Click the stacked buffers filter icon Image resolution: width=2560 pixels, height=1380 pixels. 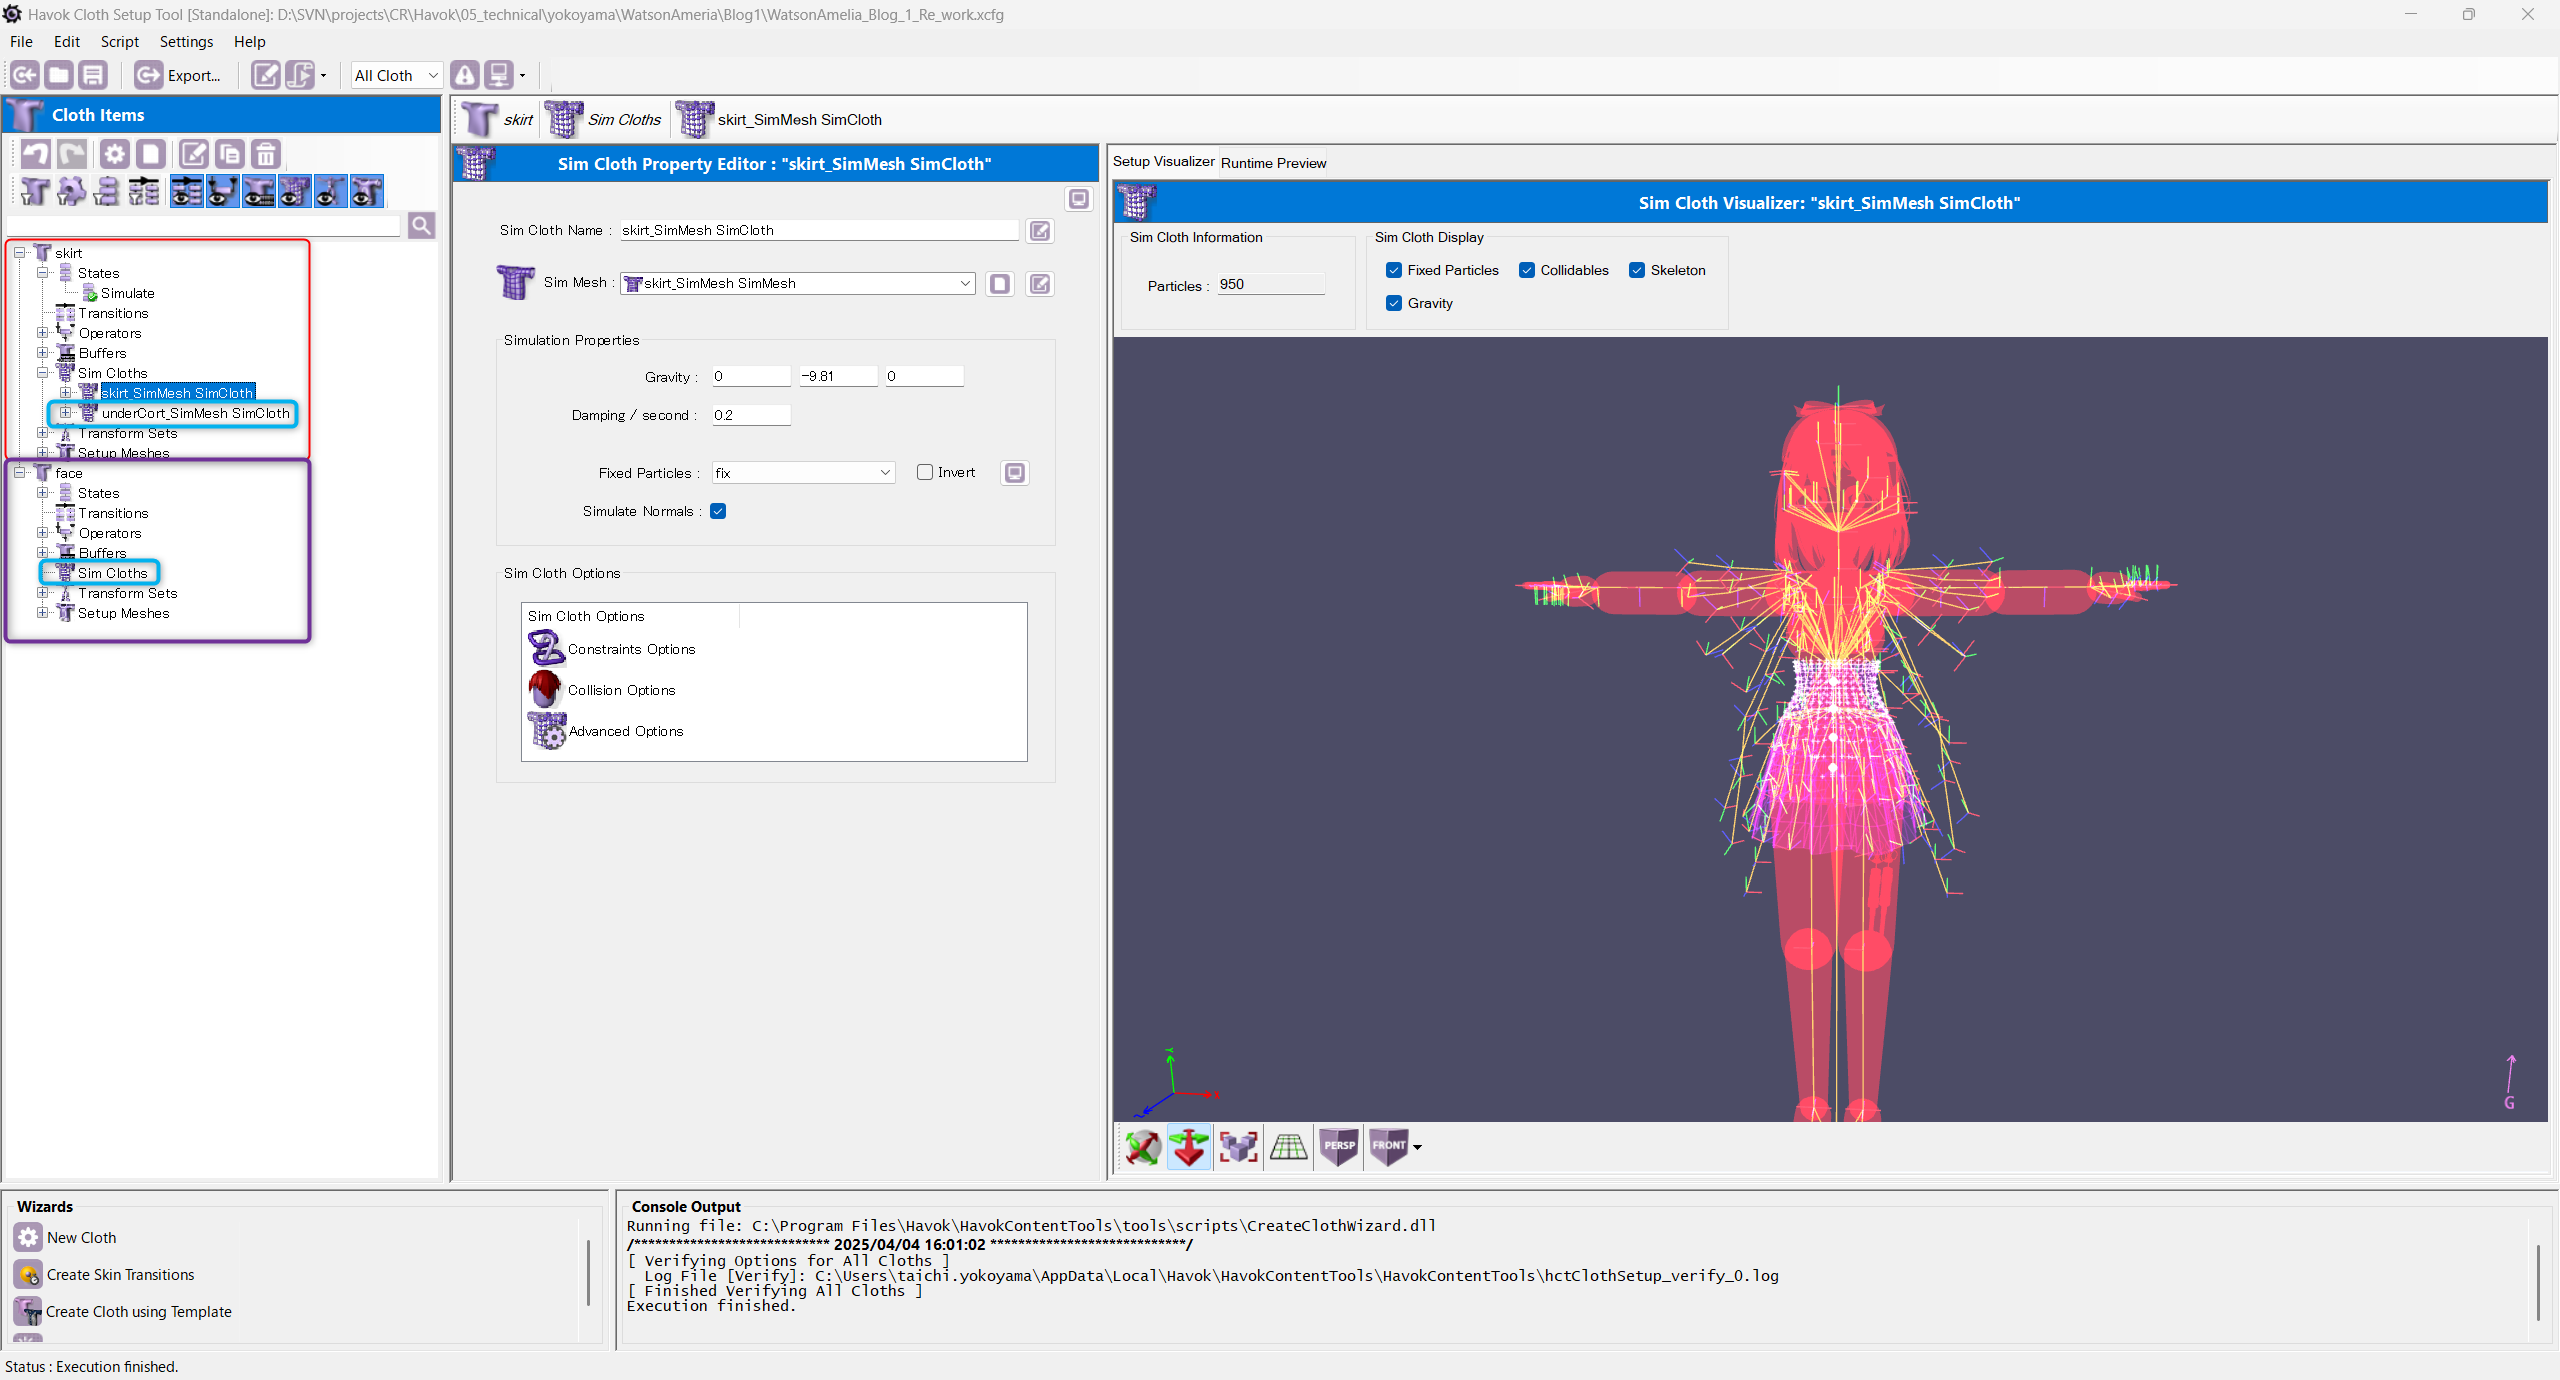point(107,191)
